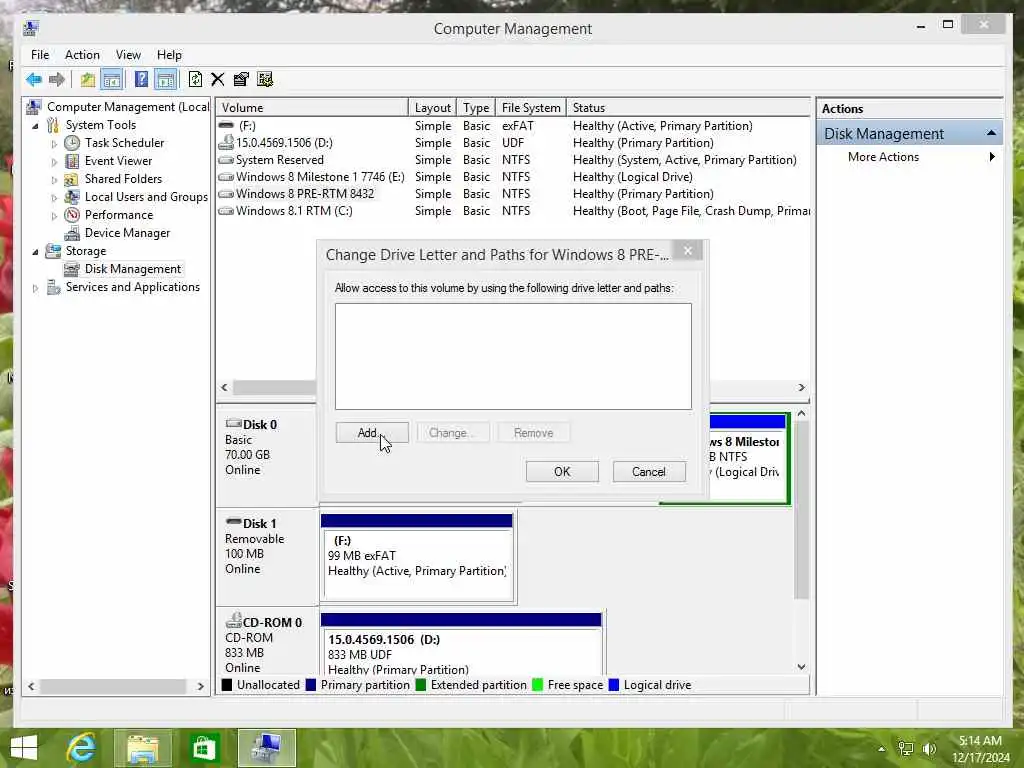Open File Explorer from the taskbar
Image resolution: width=1024 pixels, height=768 pixels.
[142, 748]
